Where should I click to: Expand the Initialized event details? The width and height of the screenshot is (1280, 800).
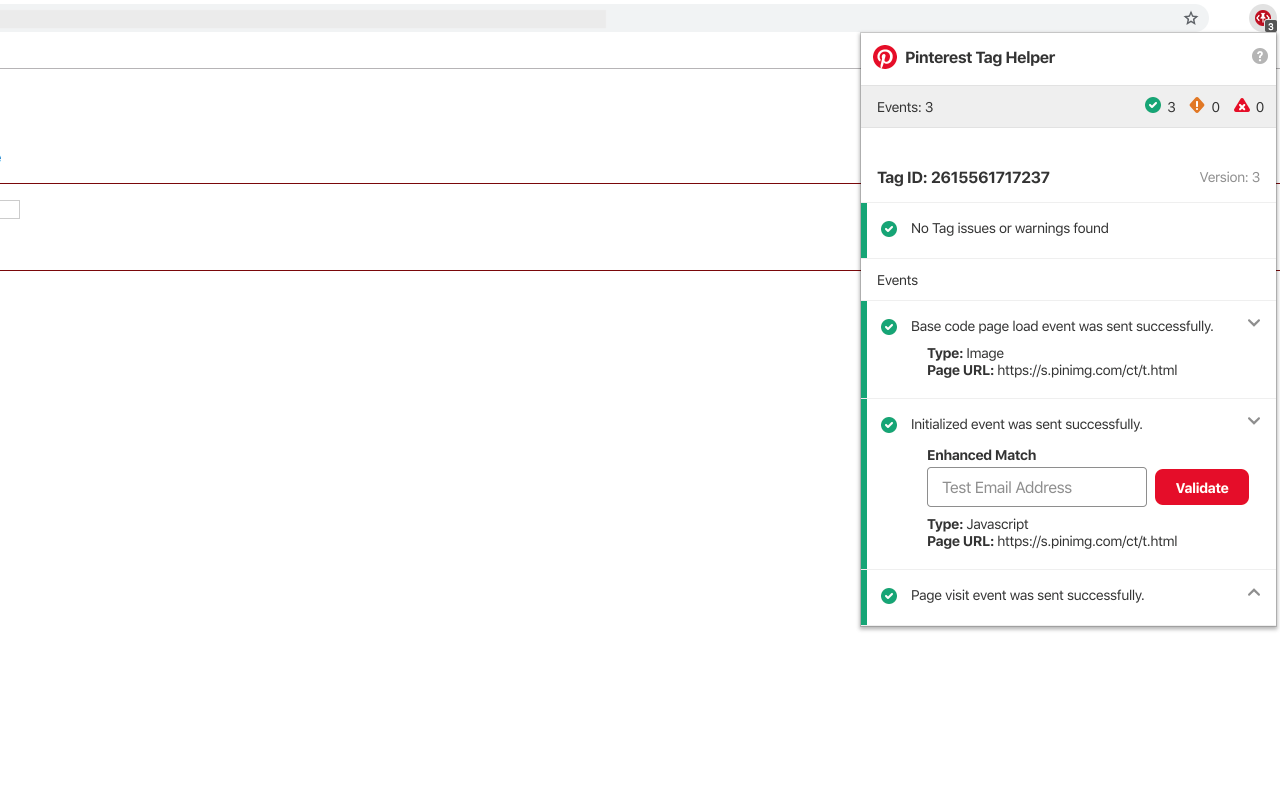pyautogui.click(x=1254, y=421)
